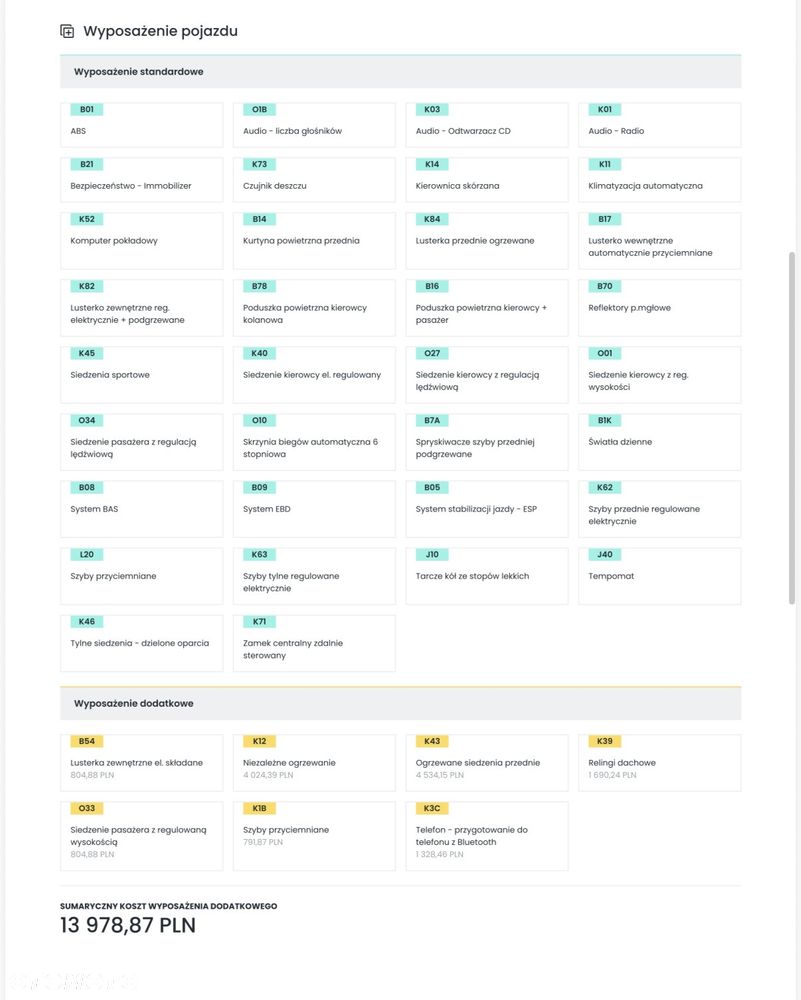801x1000 pixels.
Task: Select the Tempomat equipment card
Action: [659, 576]
